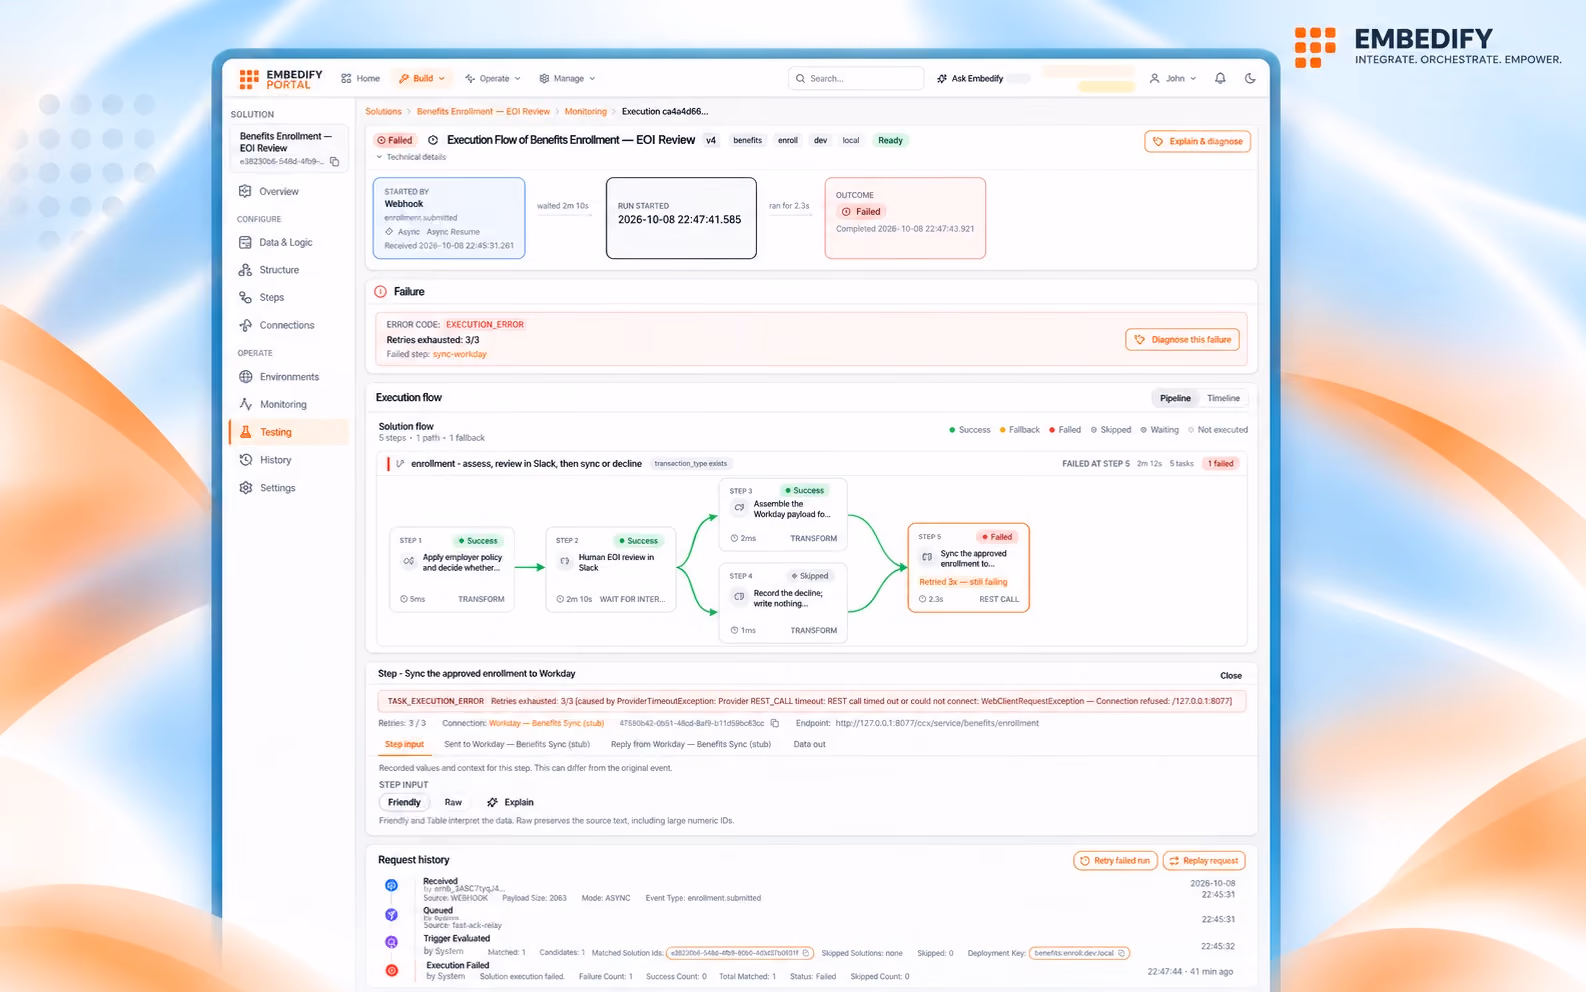Open the Solutions breadcrumb link
The image size is (1586, 992).
click(x=383, y=112)
